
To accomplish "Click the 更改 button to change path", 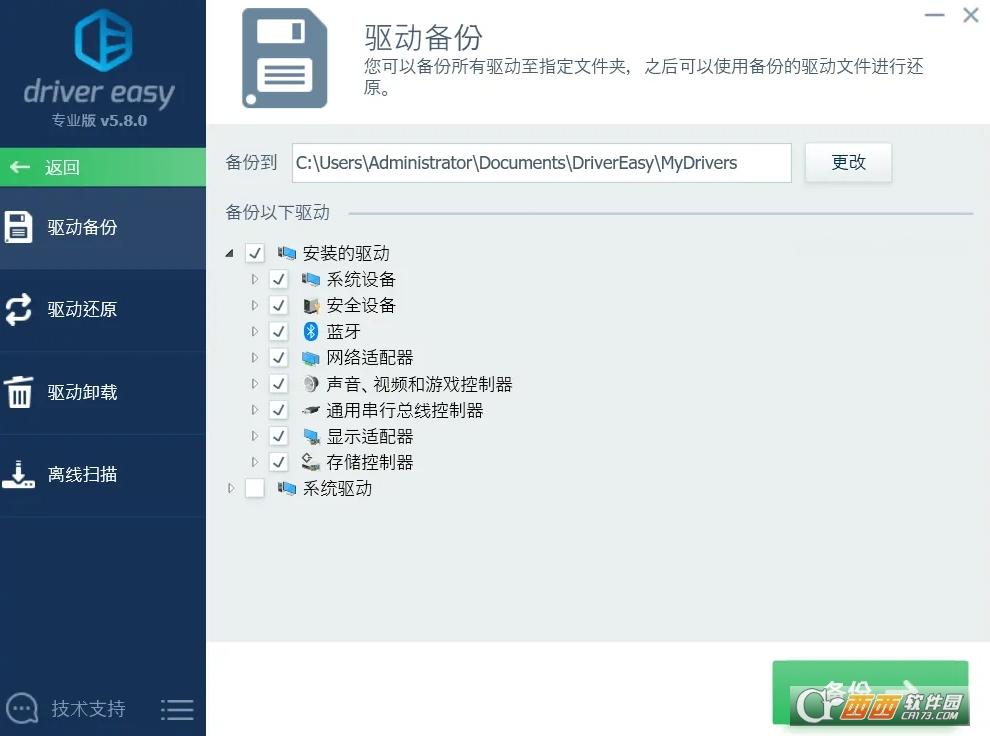I will [x=848, y=163].
